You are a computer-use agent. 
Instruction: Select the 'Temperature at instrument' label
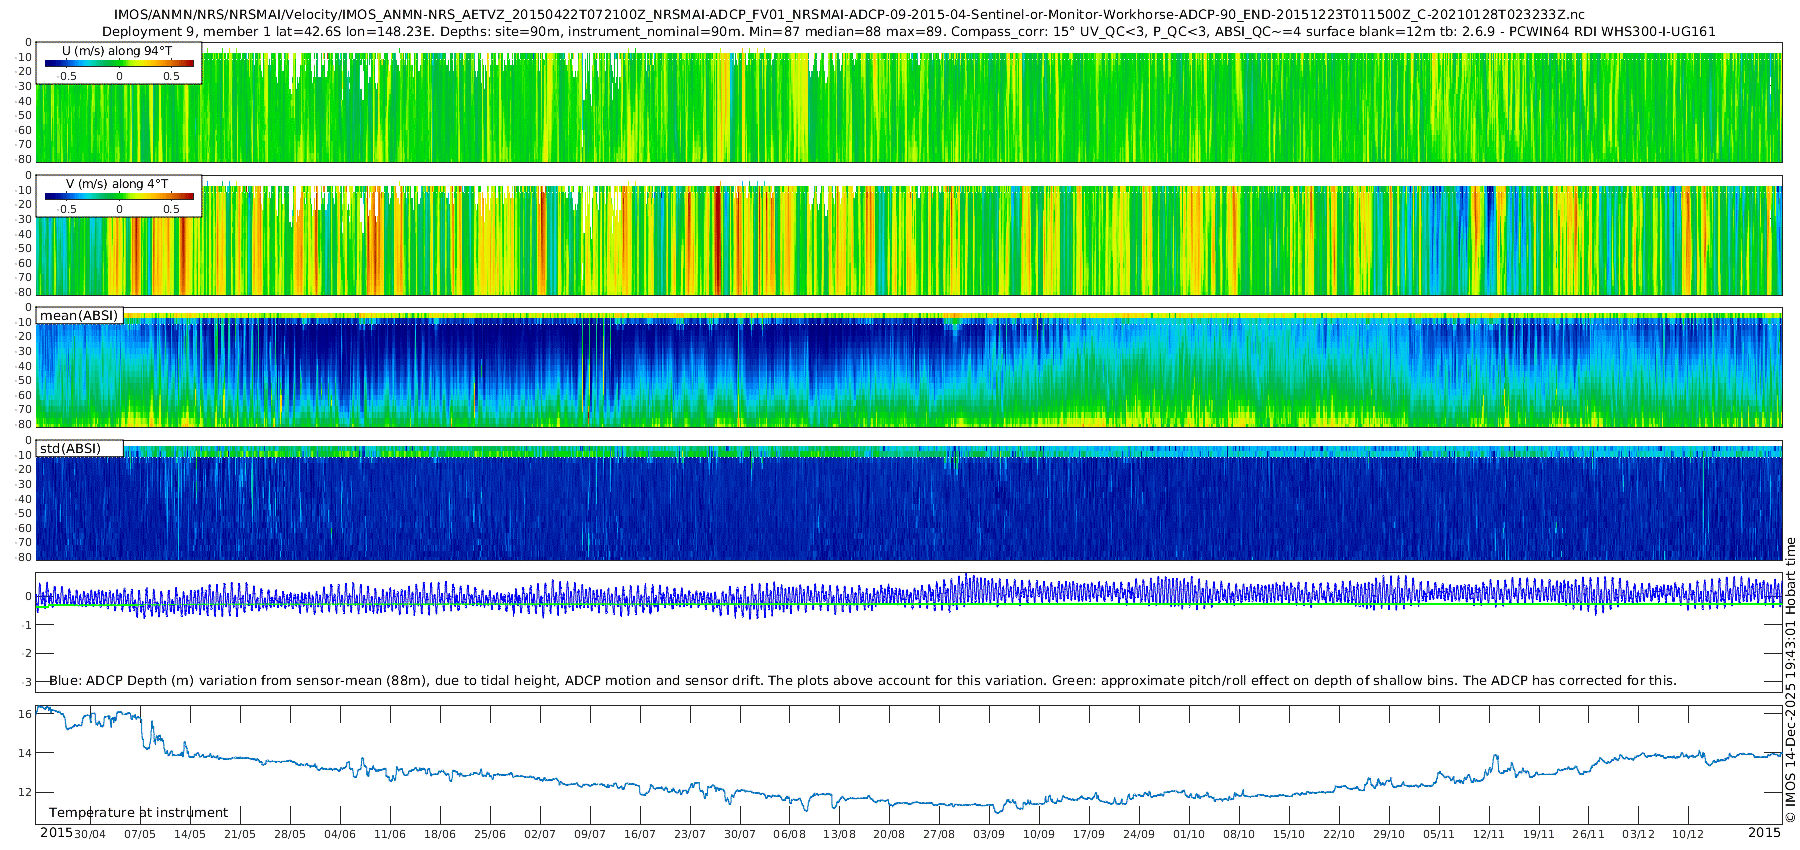pyautogui.click(x=138, y=813)
